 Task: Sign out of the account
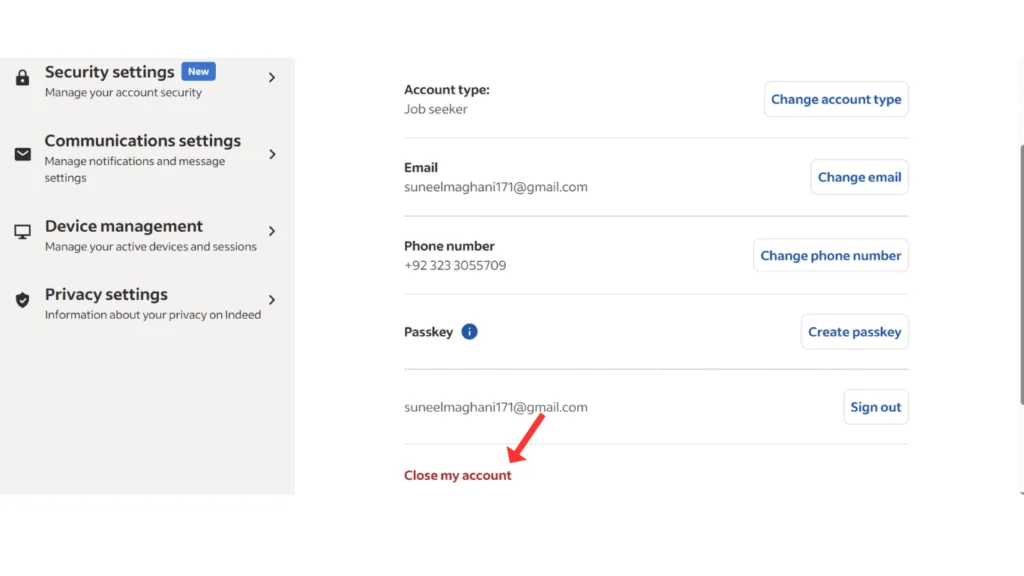coord(875,407)
